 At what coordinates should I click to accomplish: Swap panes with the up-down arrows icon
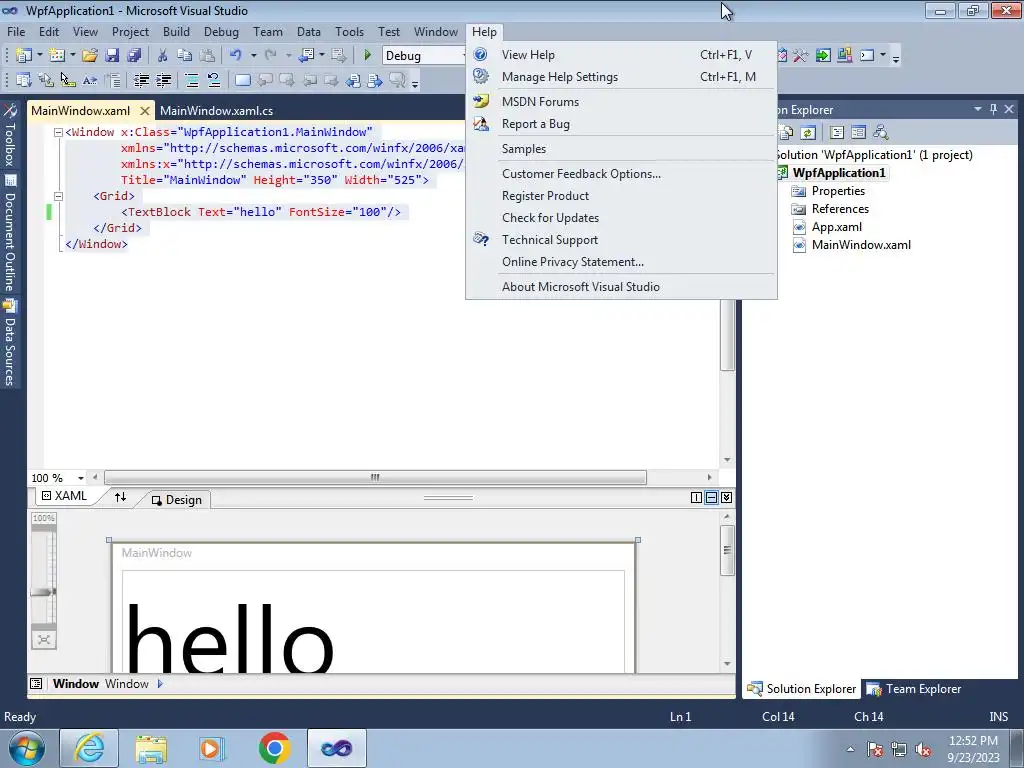tap(120, 498)
